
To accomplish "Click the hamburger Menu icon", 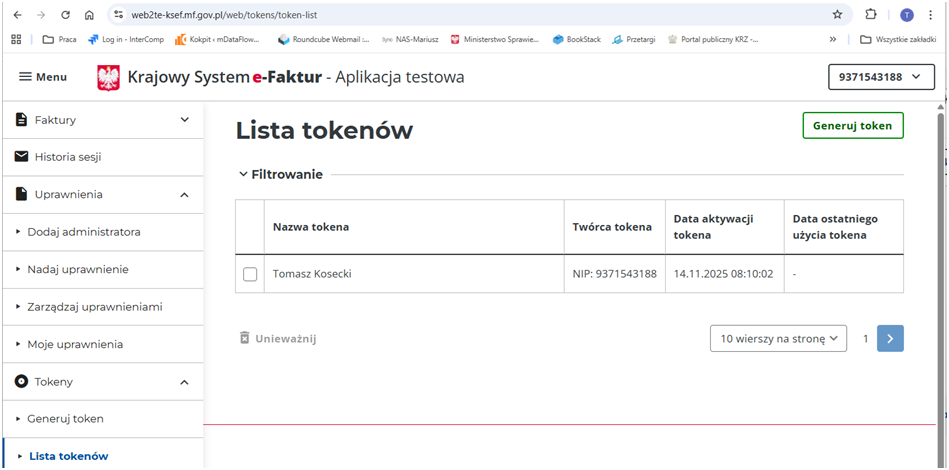I will (26, 77).
